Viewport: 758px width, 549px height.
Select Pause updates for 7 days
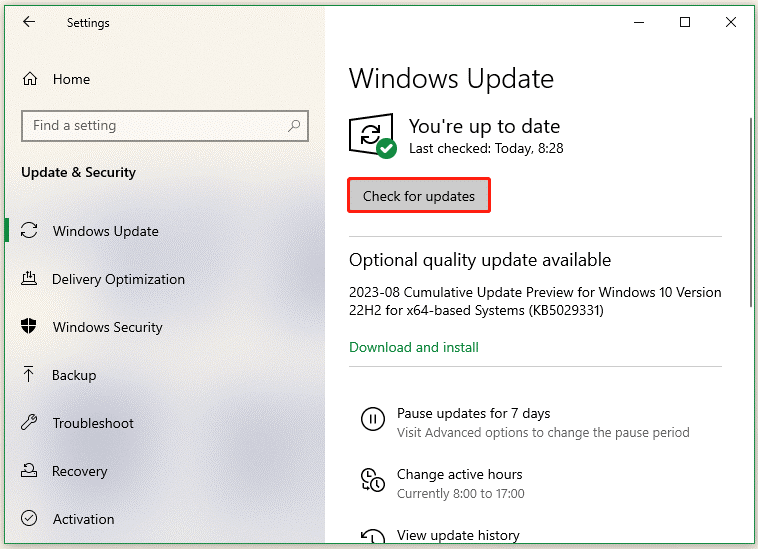coord(473,413)
